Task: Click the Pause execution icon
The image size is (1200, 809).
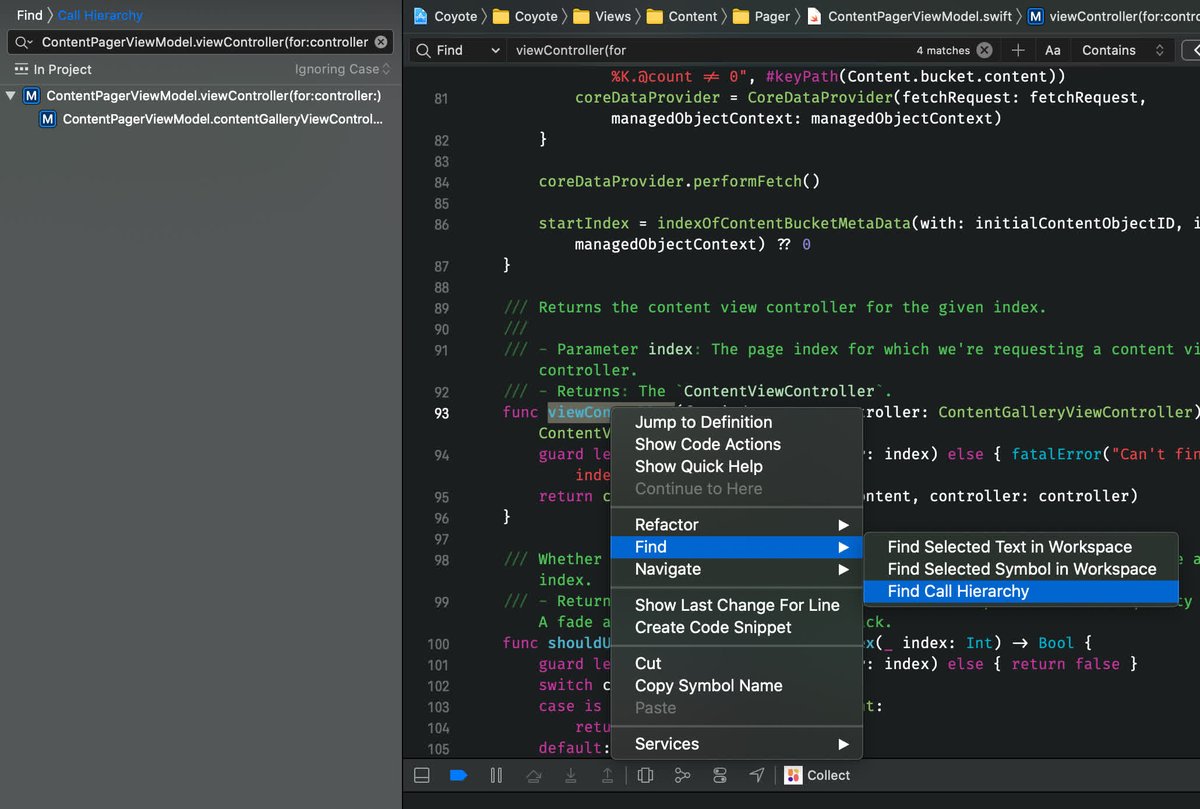Action: click(x=496, y=775)
